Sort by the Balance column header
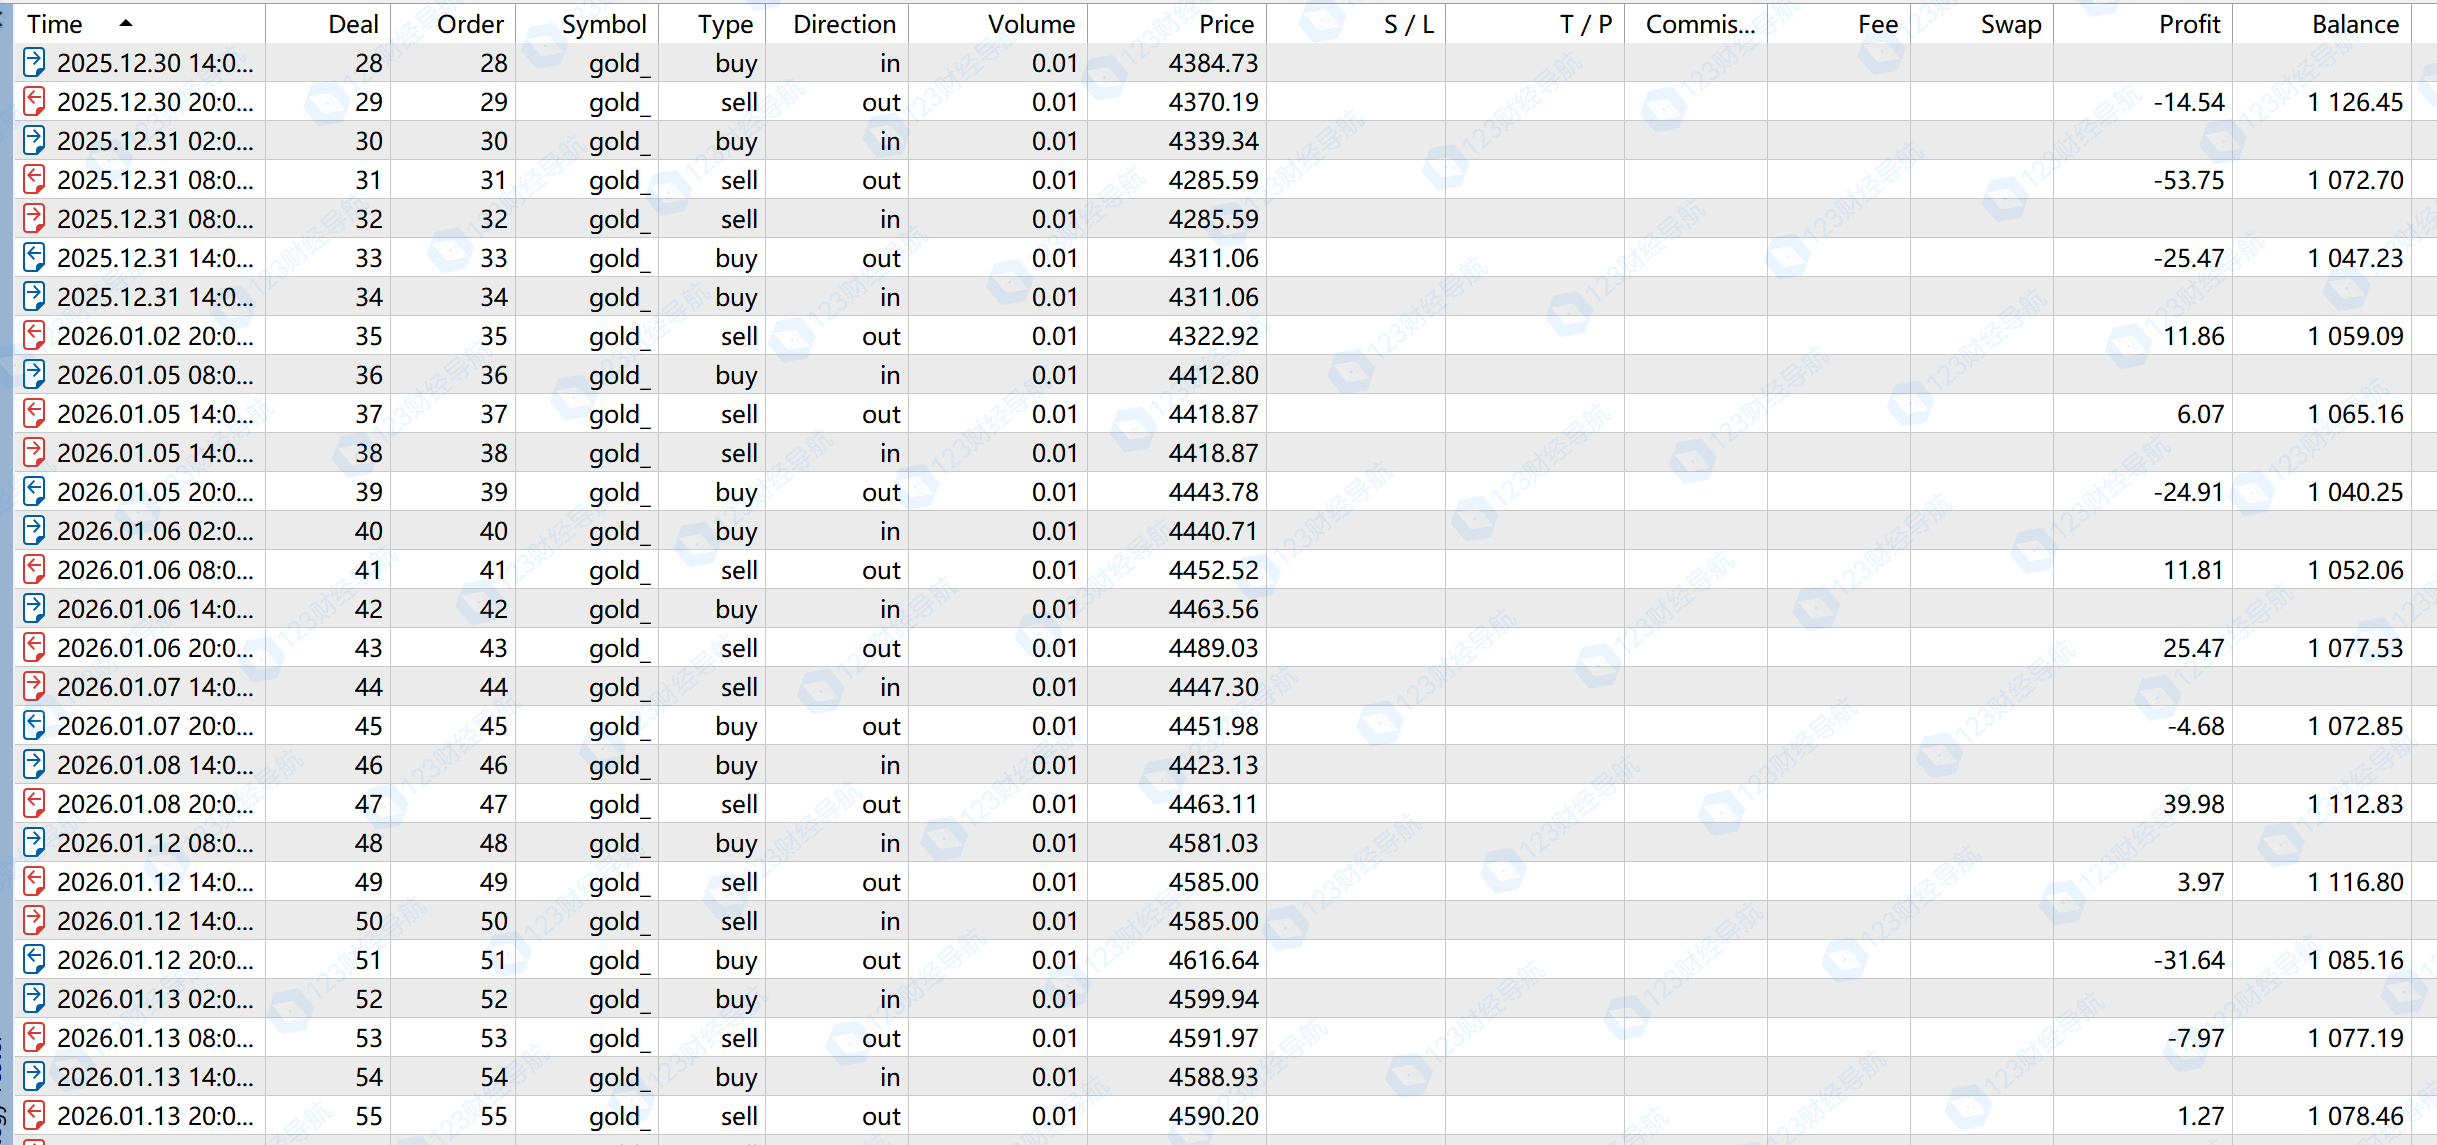The image size is (2437, 1145). point(2354,24)
